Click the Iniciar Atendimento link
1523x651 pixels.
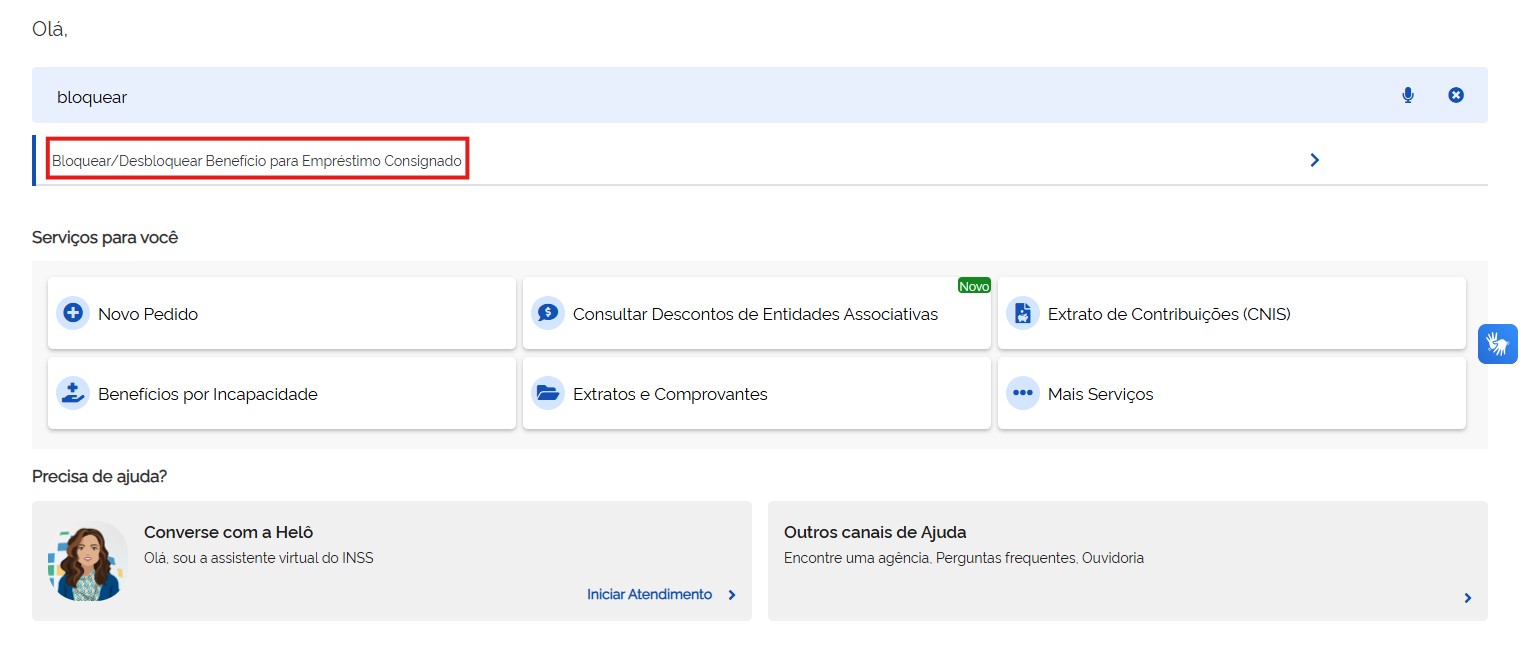coord(649,594)
